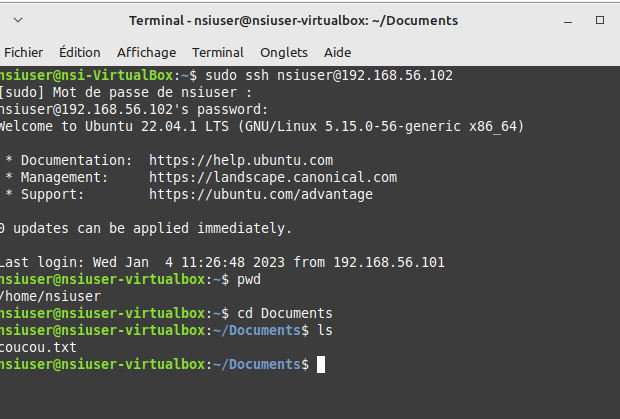
Task: Open the Terminal menu in the menu bar
Action: coord(218,52)
